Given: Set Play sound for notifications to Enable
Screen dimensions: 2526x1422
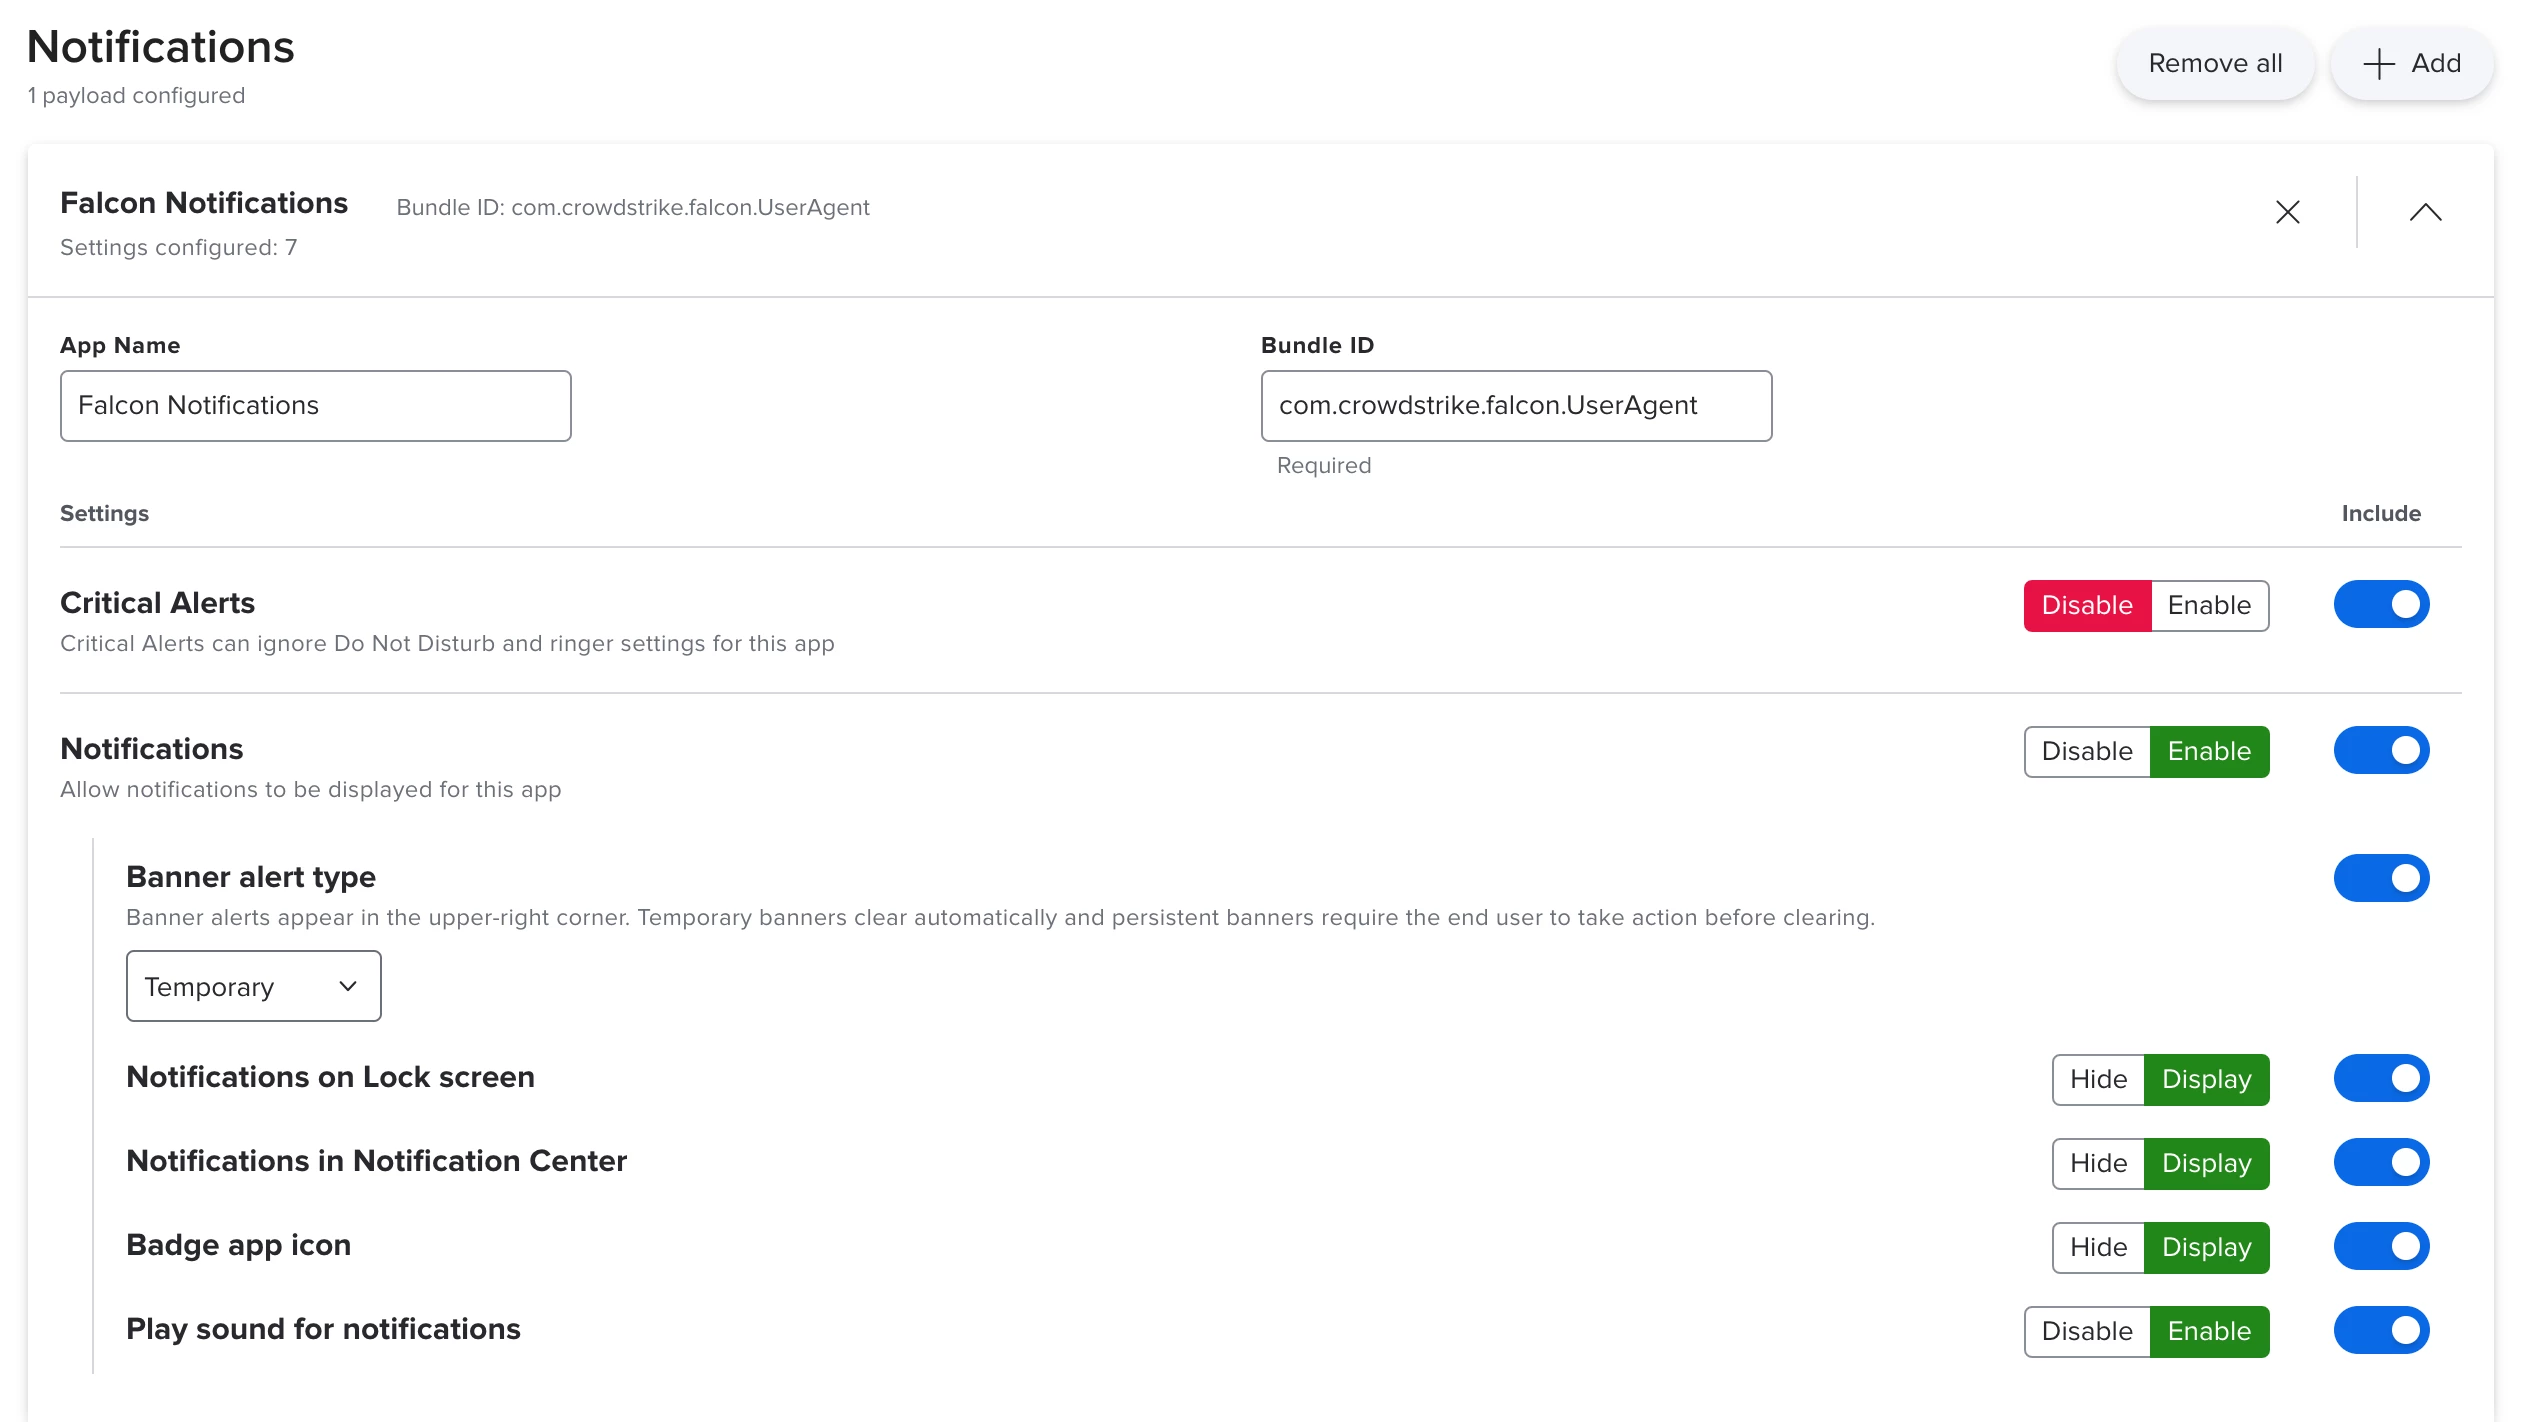Looking at the screenshot, I should (2209, 1331).
